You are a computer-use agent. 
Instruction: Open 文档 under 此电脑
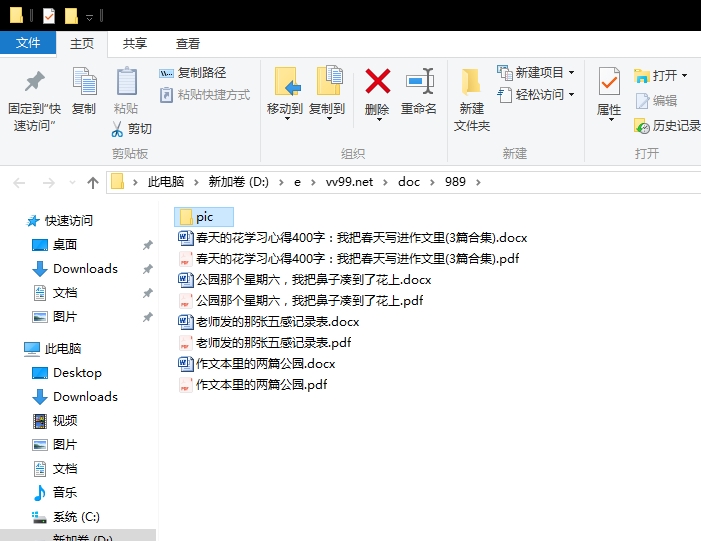55,469
